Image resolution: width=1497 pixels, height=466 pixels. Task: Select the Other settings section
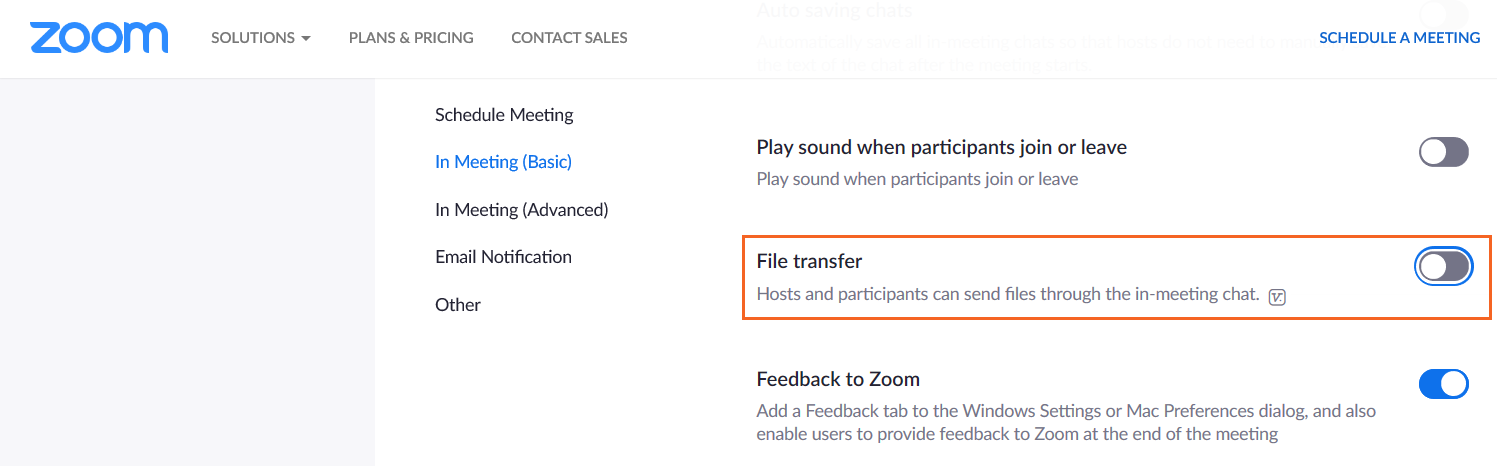pyautogui.click(x=458, y=305)
